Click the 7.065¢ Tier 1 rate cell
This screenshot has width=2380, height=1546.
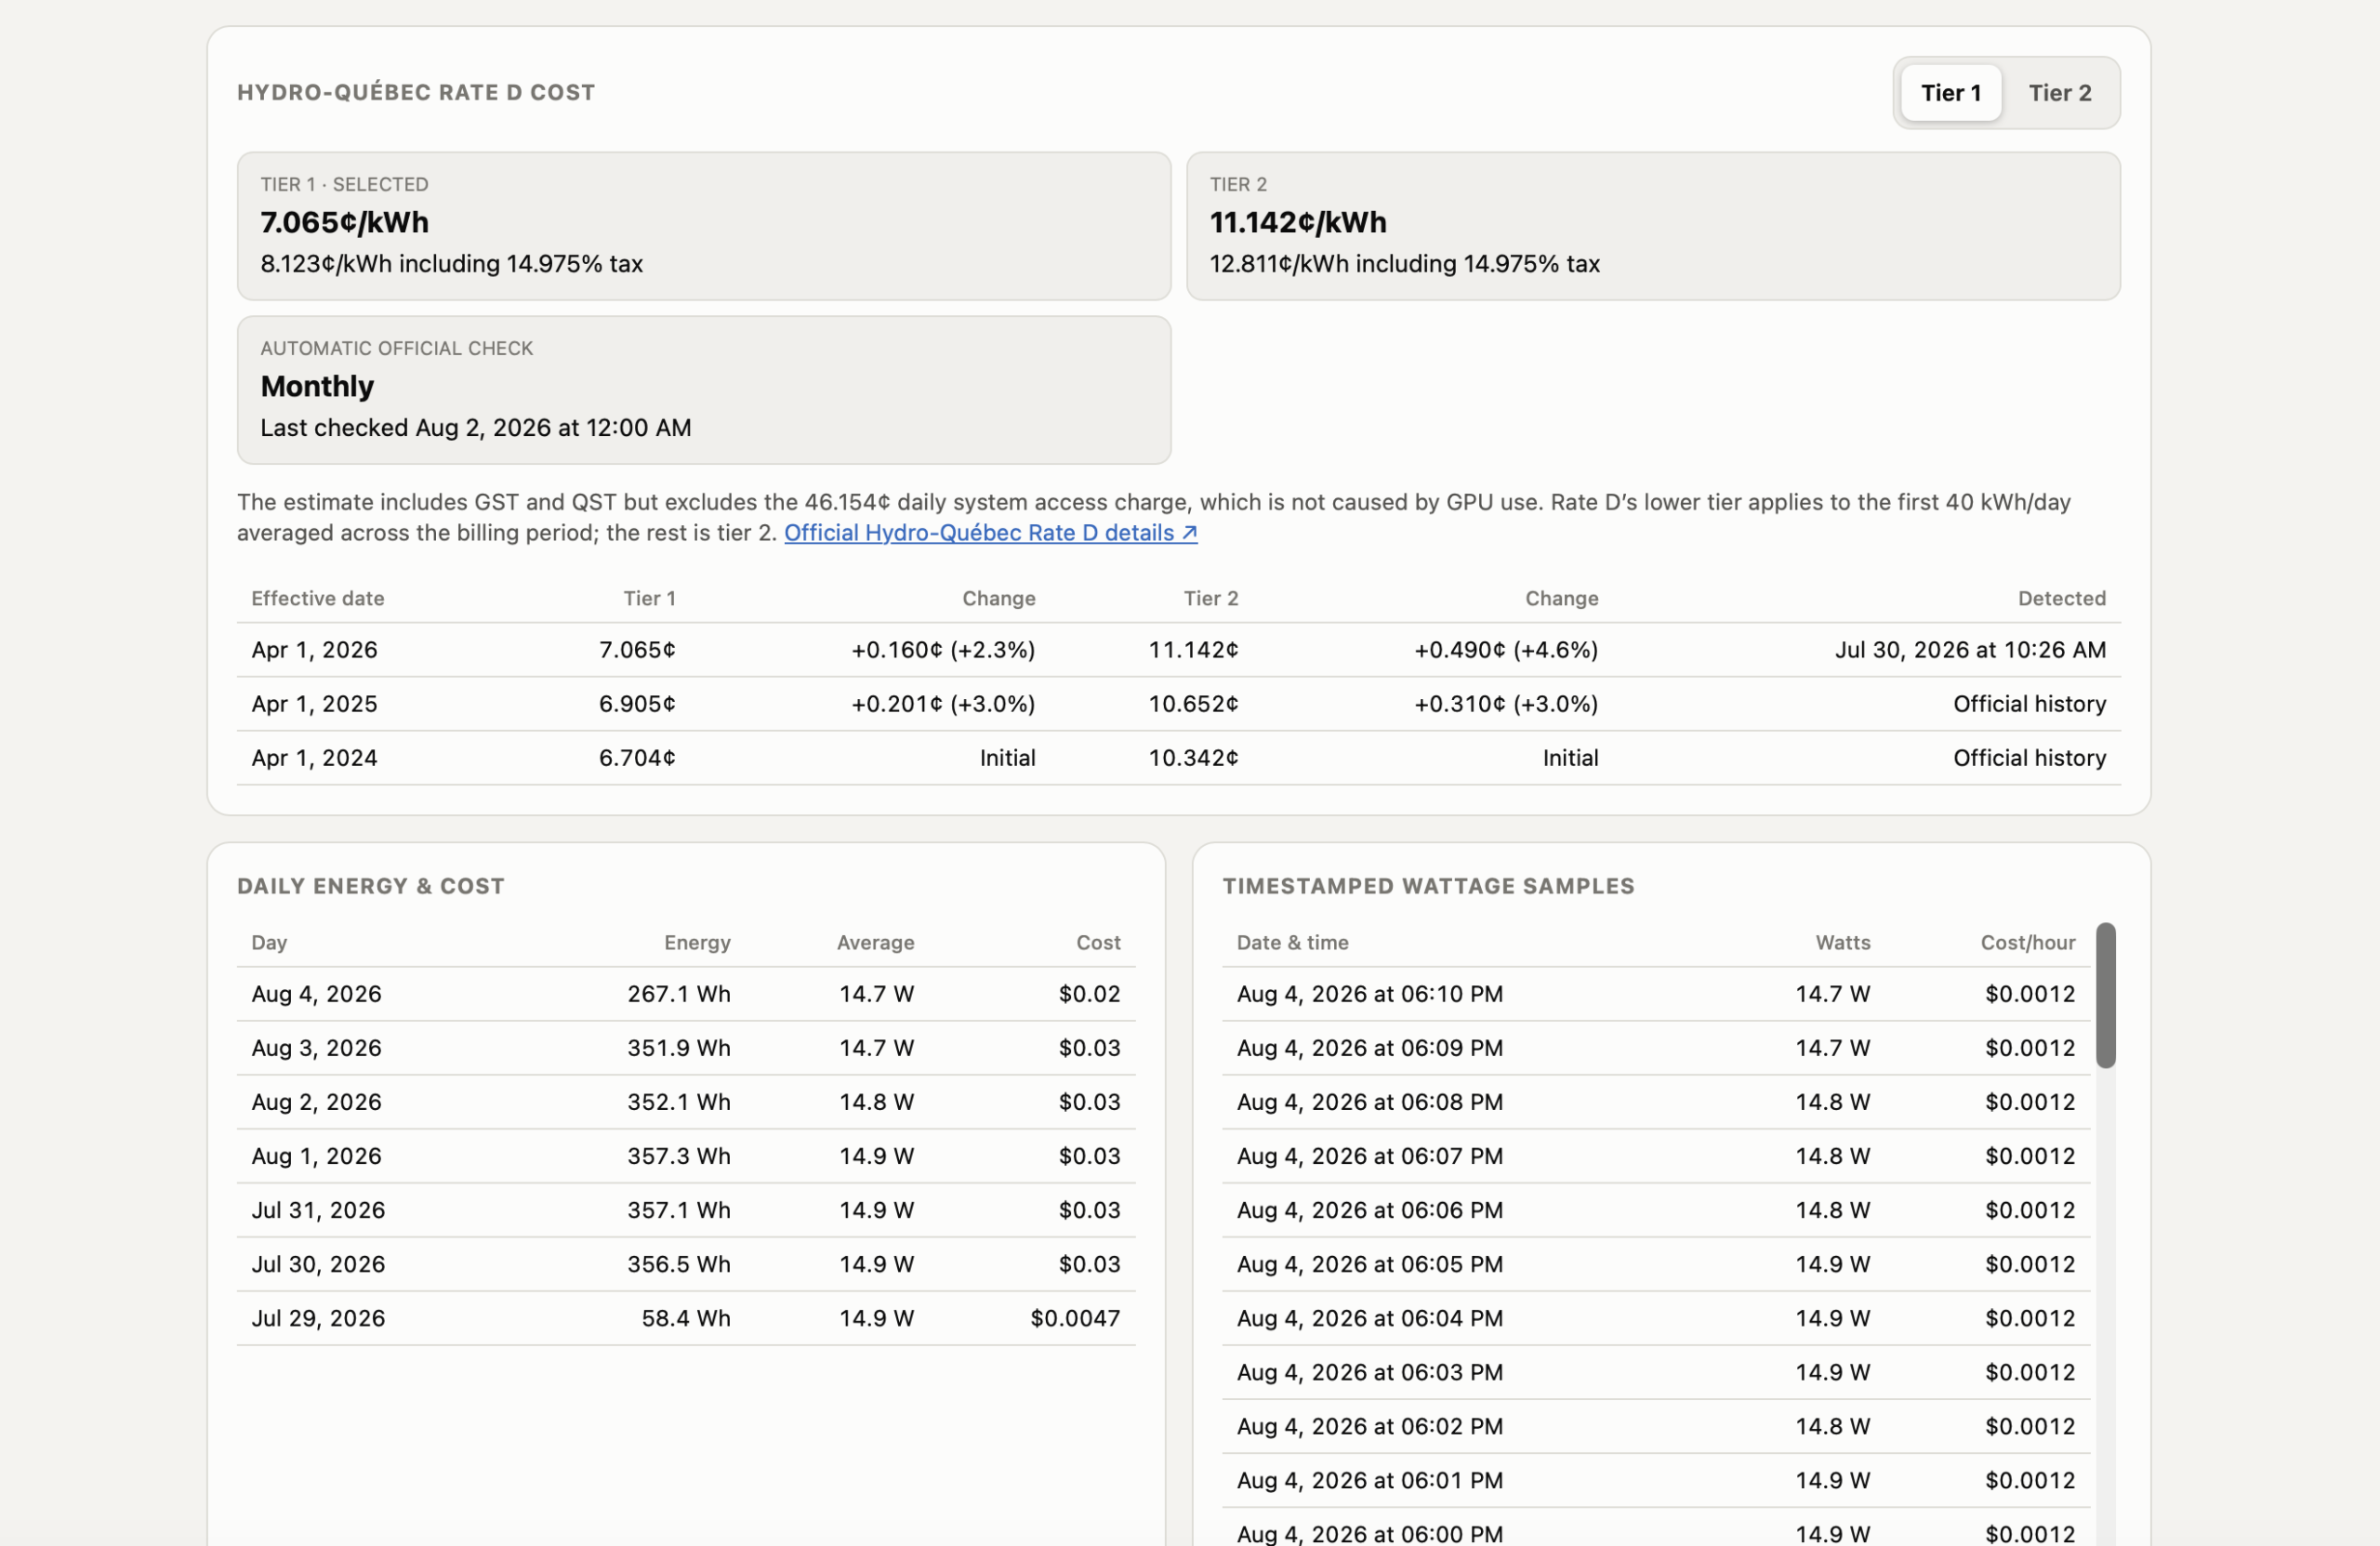637,650
